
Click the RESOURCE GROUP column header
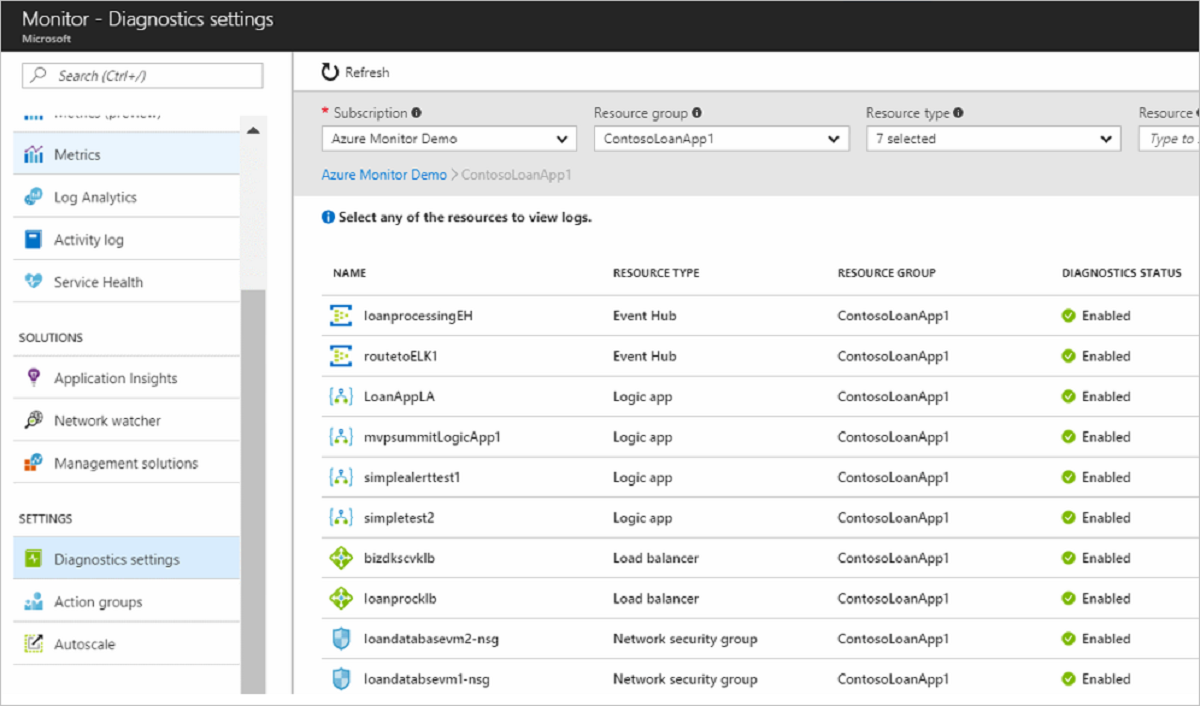click(x=887, y=273)
